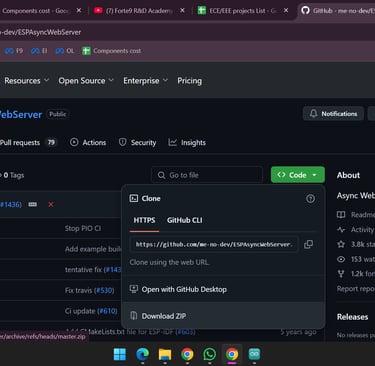Click the zip file icon for Download ZIP
The height and width of the screenshot is (366, 375).
(x=134, y=316)
